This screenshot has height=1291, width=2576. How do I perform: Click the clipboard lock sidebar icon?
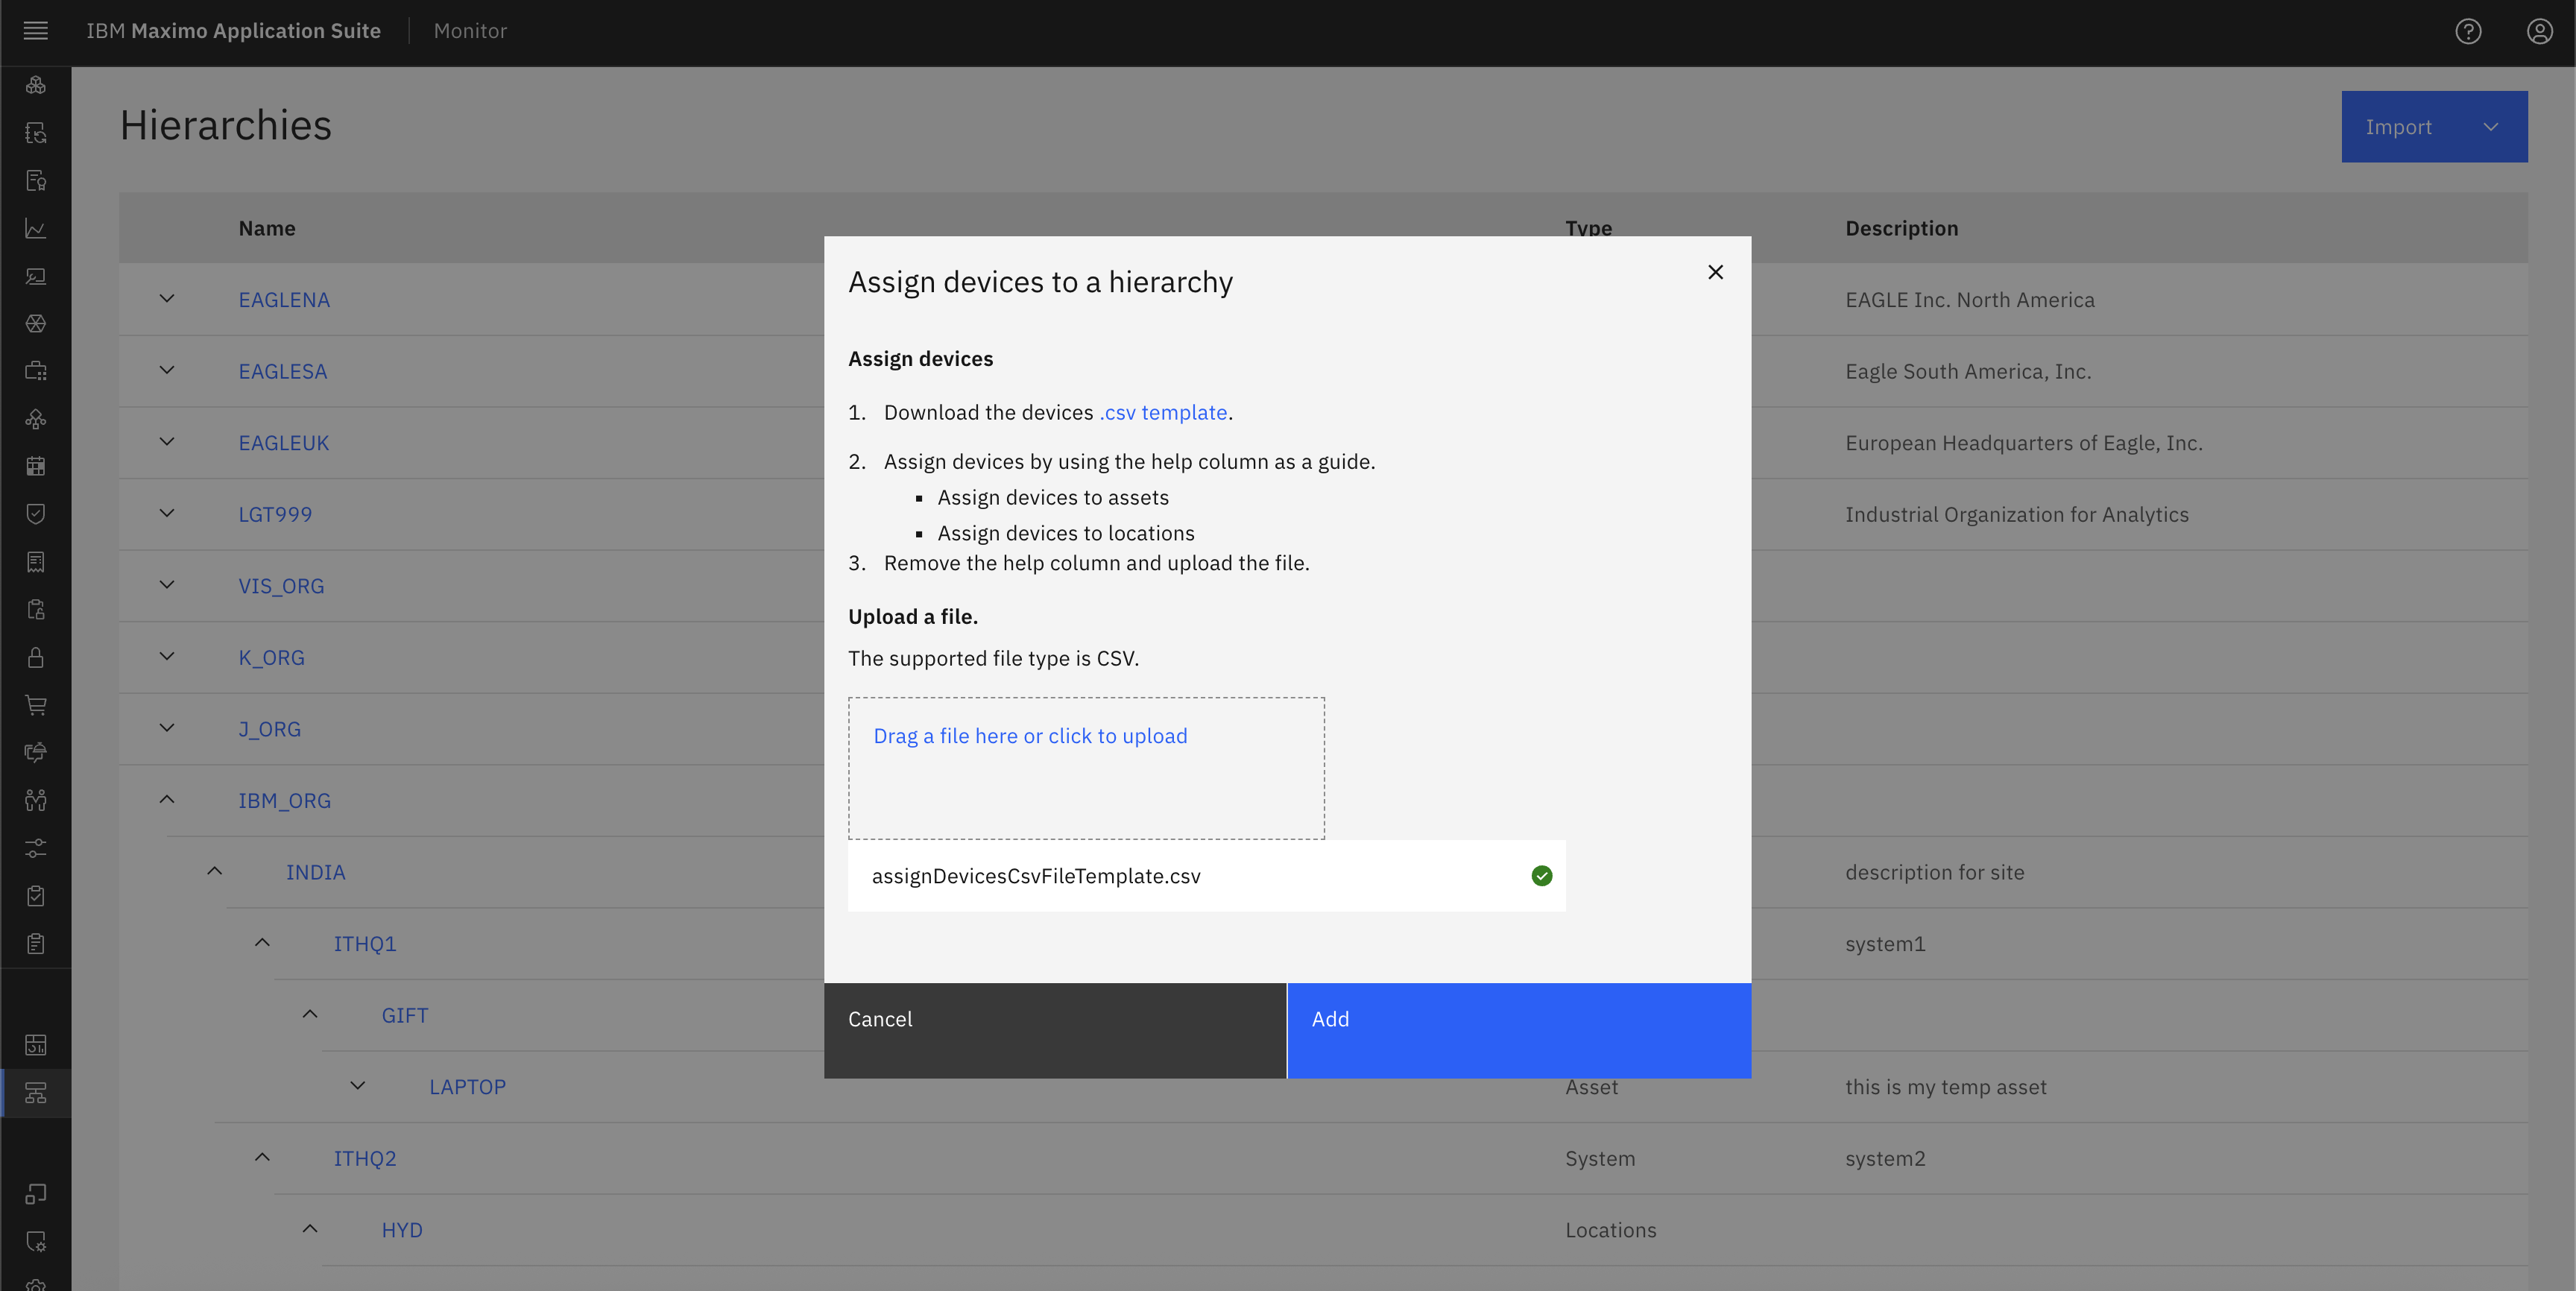36,610
